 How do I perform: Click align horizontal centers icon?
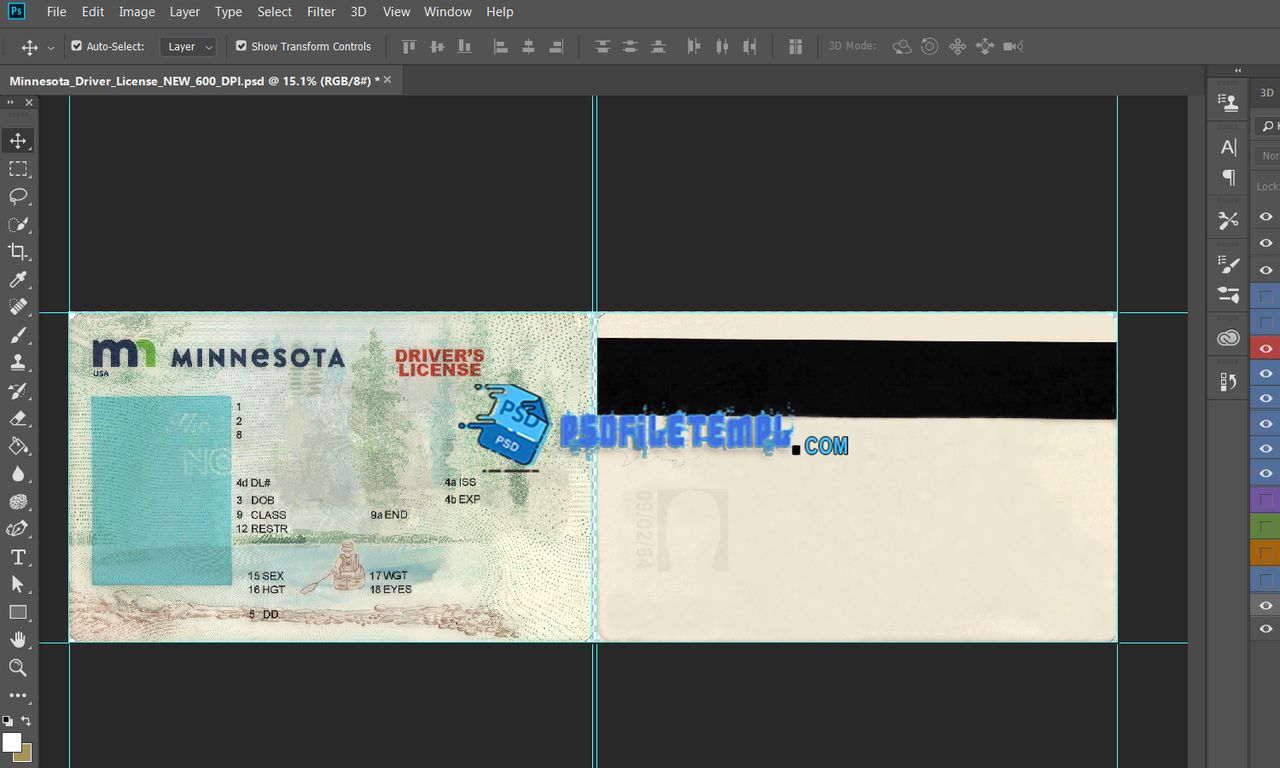coord(529,46)
